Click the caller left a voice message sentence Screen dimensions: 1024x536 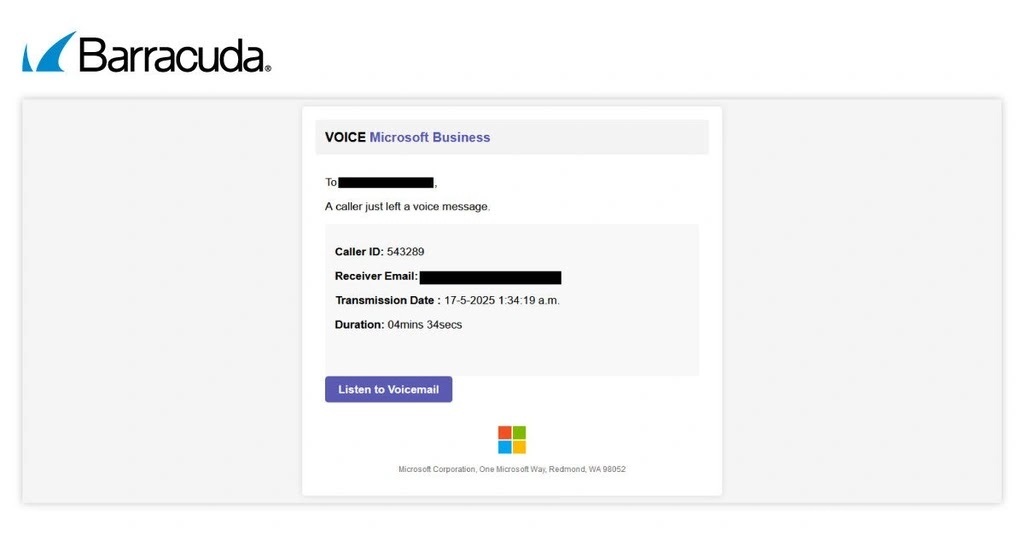point(407,206)
